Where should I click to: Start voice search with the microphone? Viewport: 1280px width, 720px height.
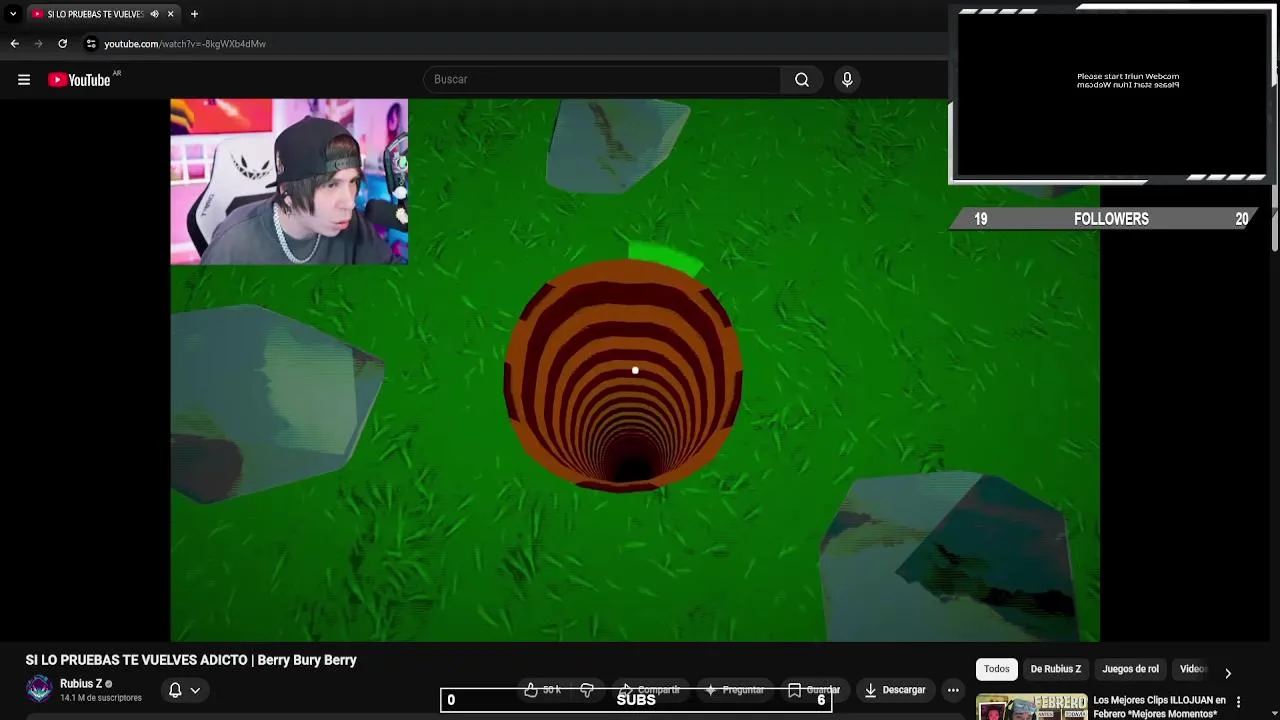point(847,80)
